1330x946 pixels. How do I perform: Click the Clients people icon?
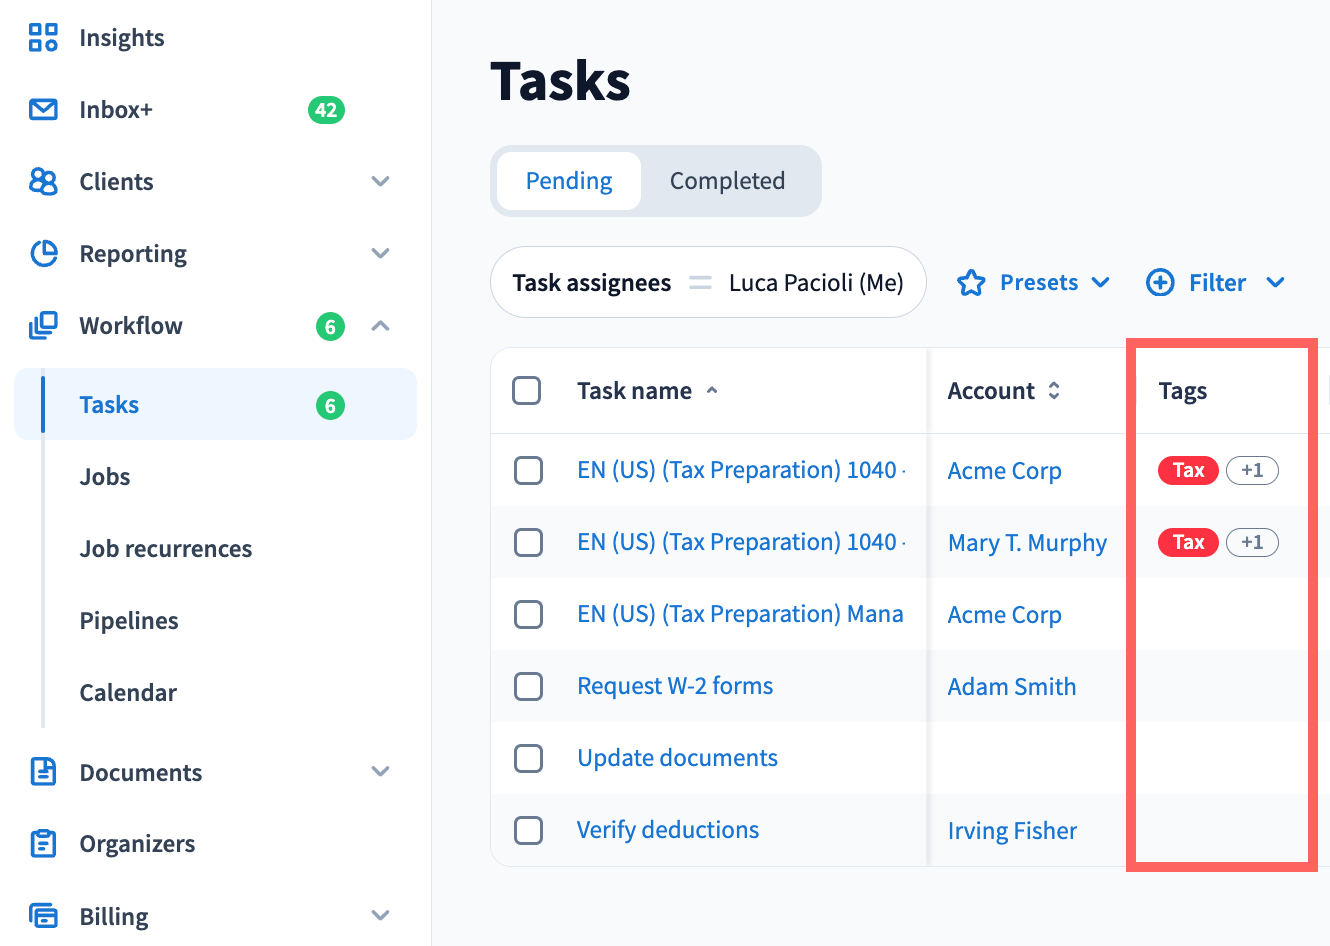click(x=43, y=182)
